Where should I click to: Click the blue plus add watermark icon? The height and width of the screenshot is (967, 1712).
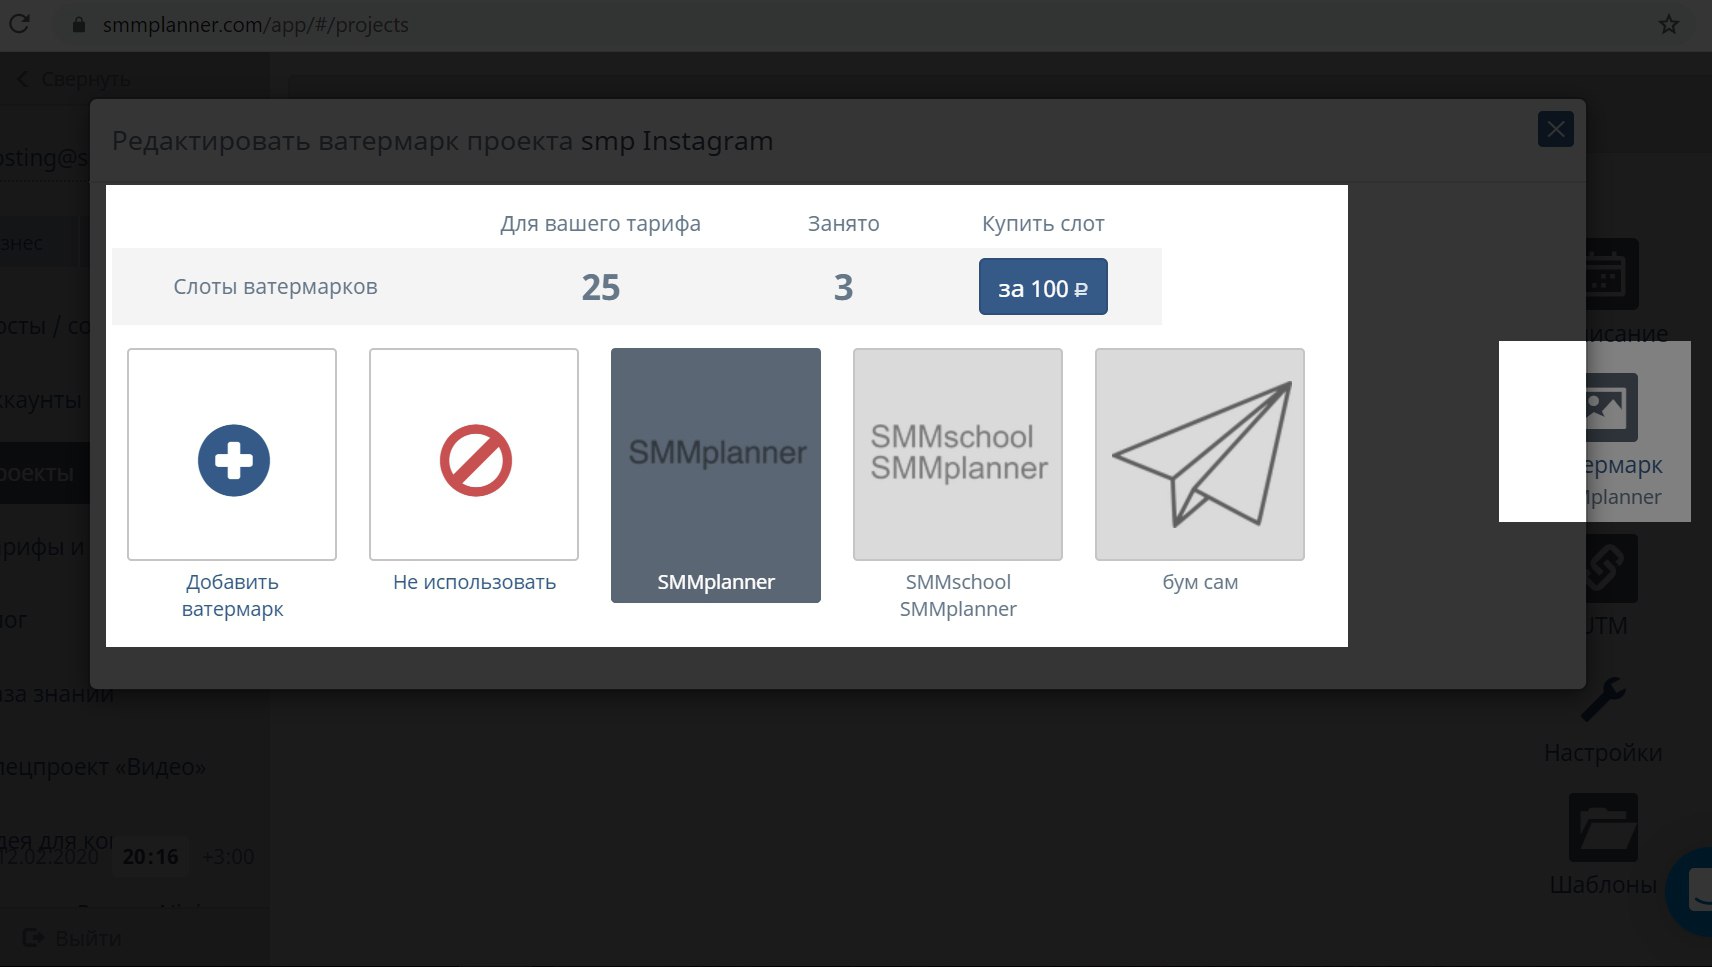pos(233,460)
